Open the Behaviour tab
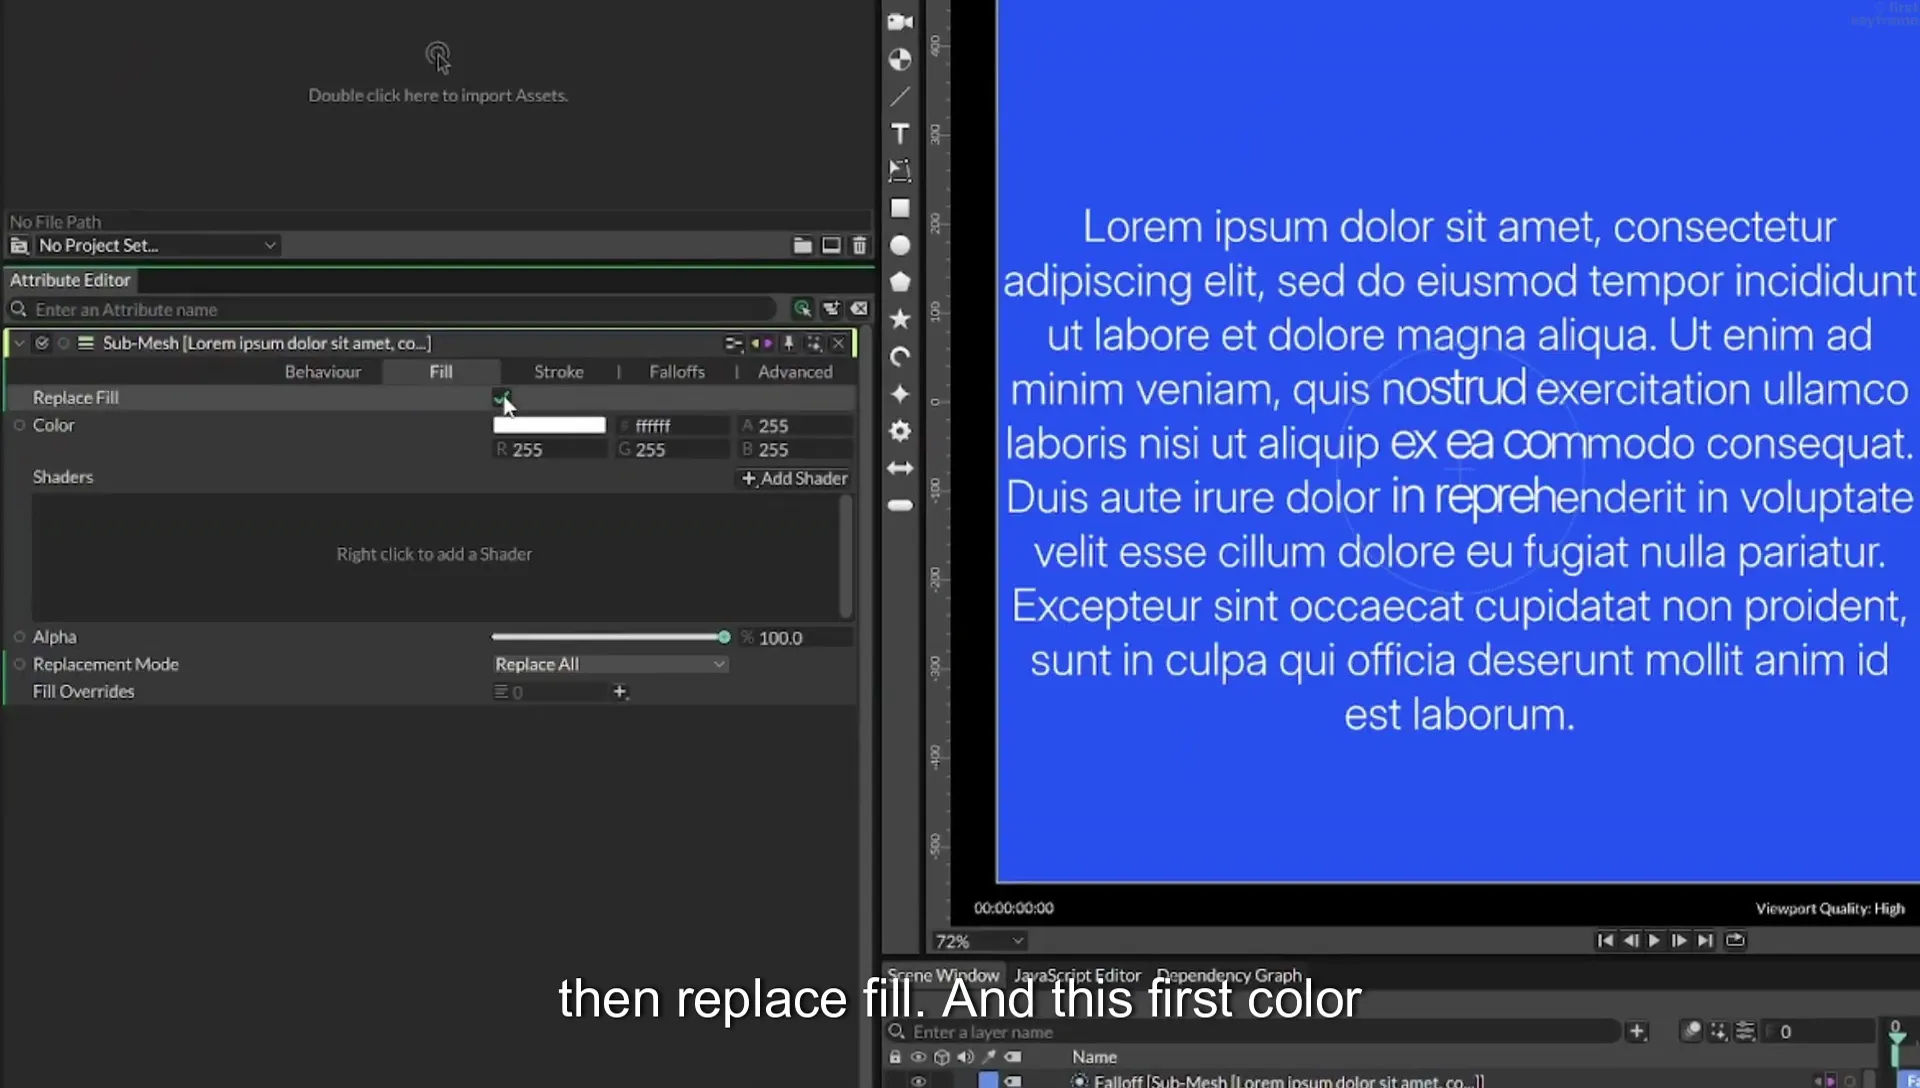 pos(323,372)
